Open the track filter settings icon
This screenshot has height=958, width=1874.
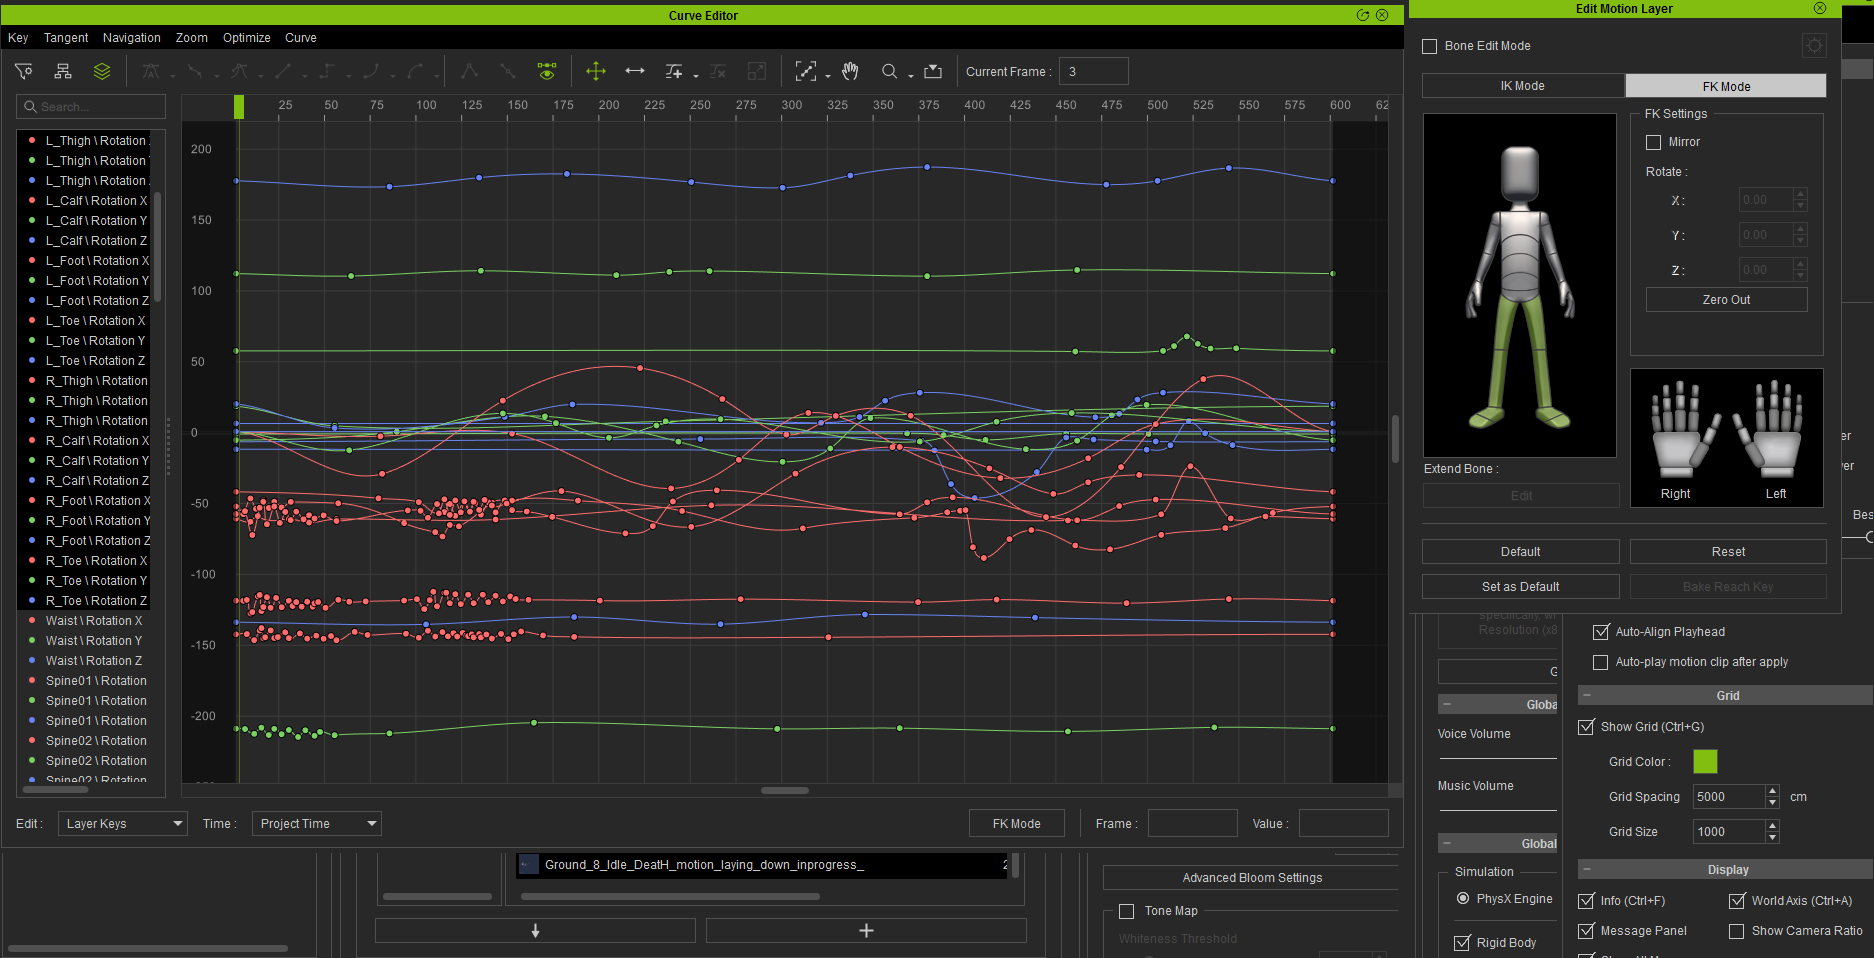[x=24, y=71]
